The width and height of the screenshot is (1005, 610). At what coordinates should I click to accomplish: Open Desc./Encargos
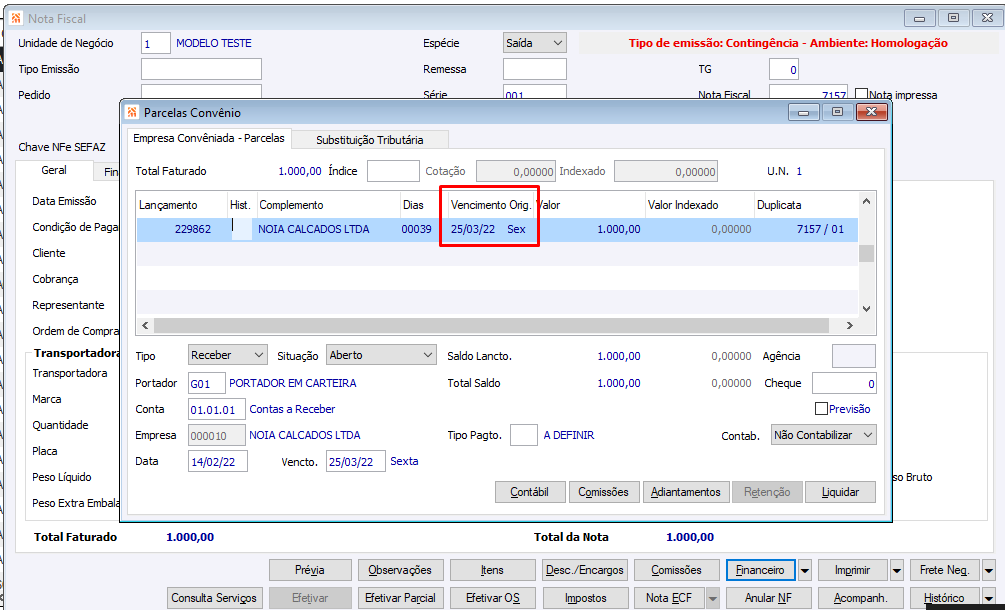point(585,570)
